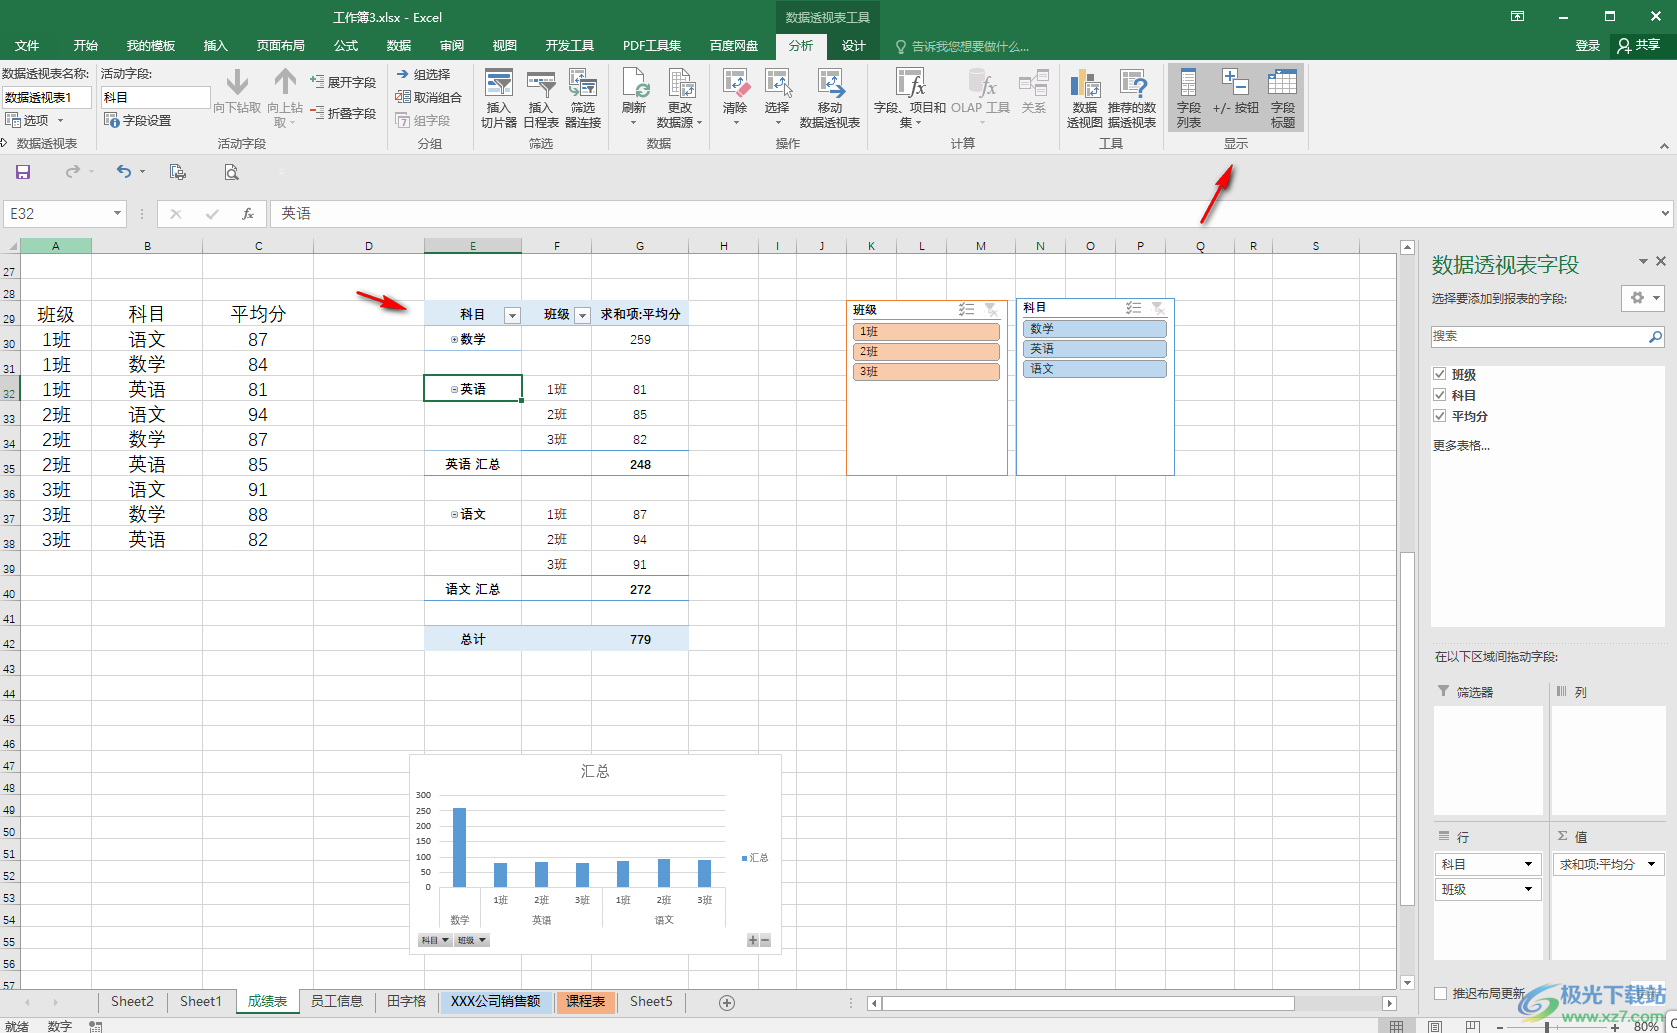This screenshot has width=1677, height=1033.
Task: Add a new sheet with plus icon
Action: [x=727, y=1002]
